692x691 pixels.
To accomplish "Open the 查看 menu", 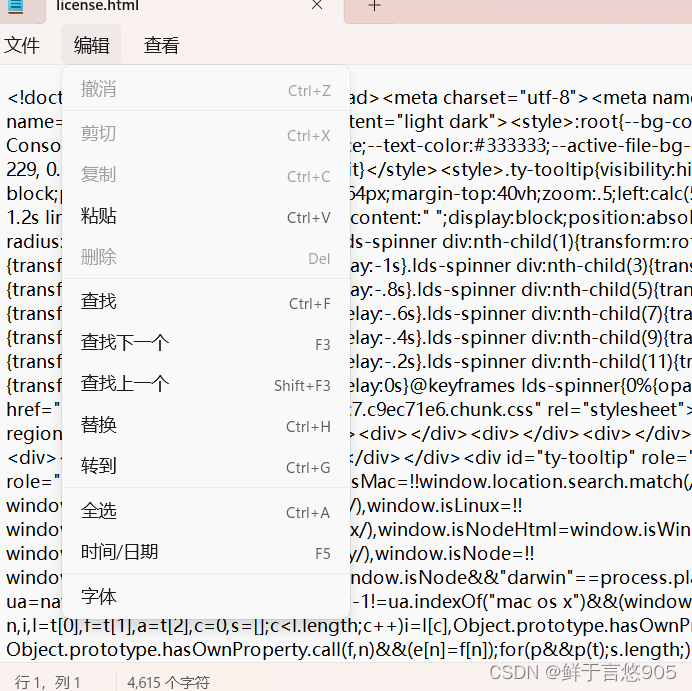I will click(162, 45).
